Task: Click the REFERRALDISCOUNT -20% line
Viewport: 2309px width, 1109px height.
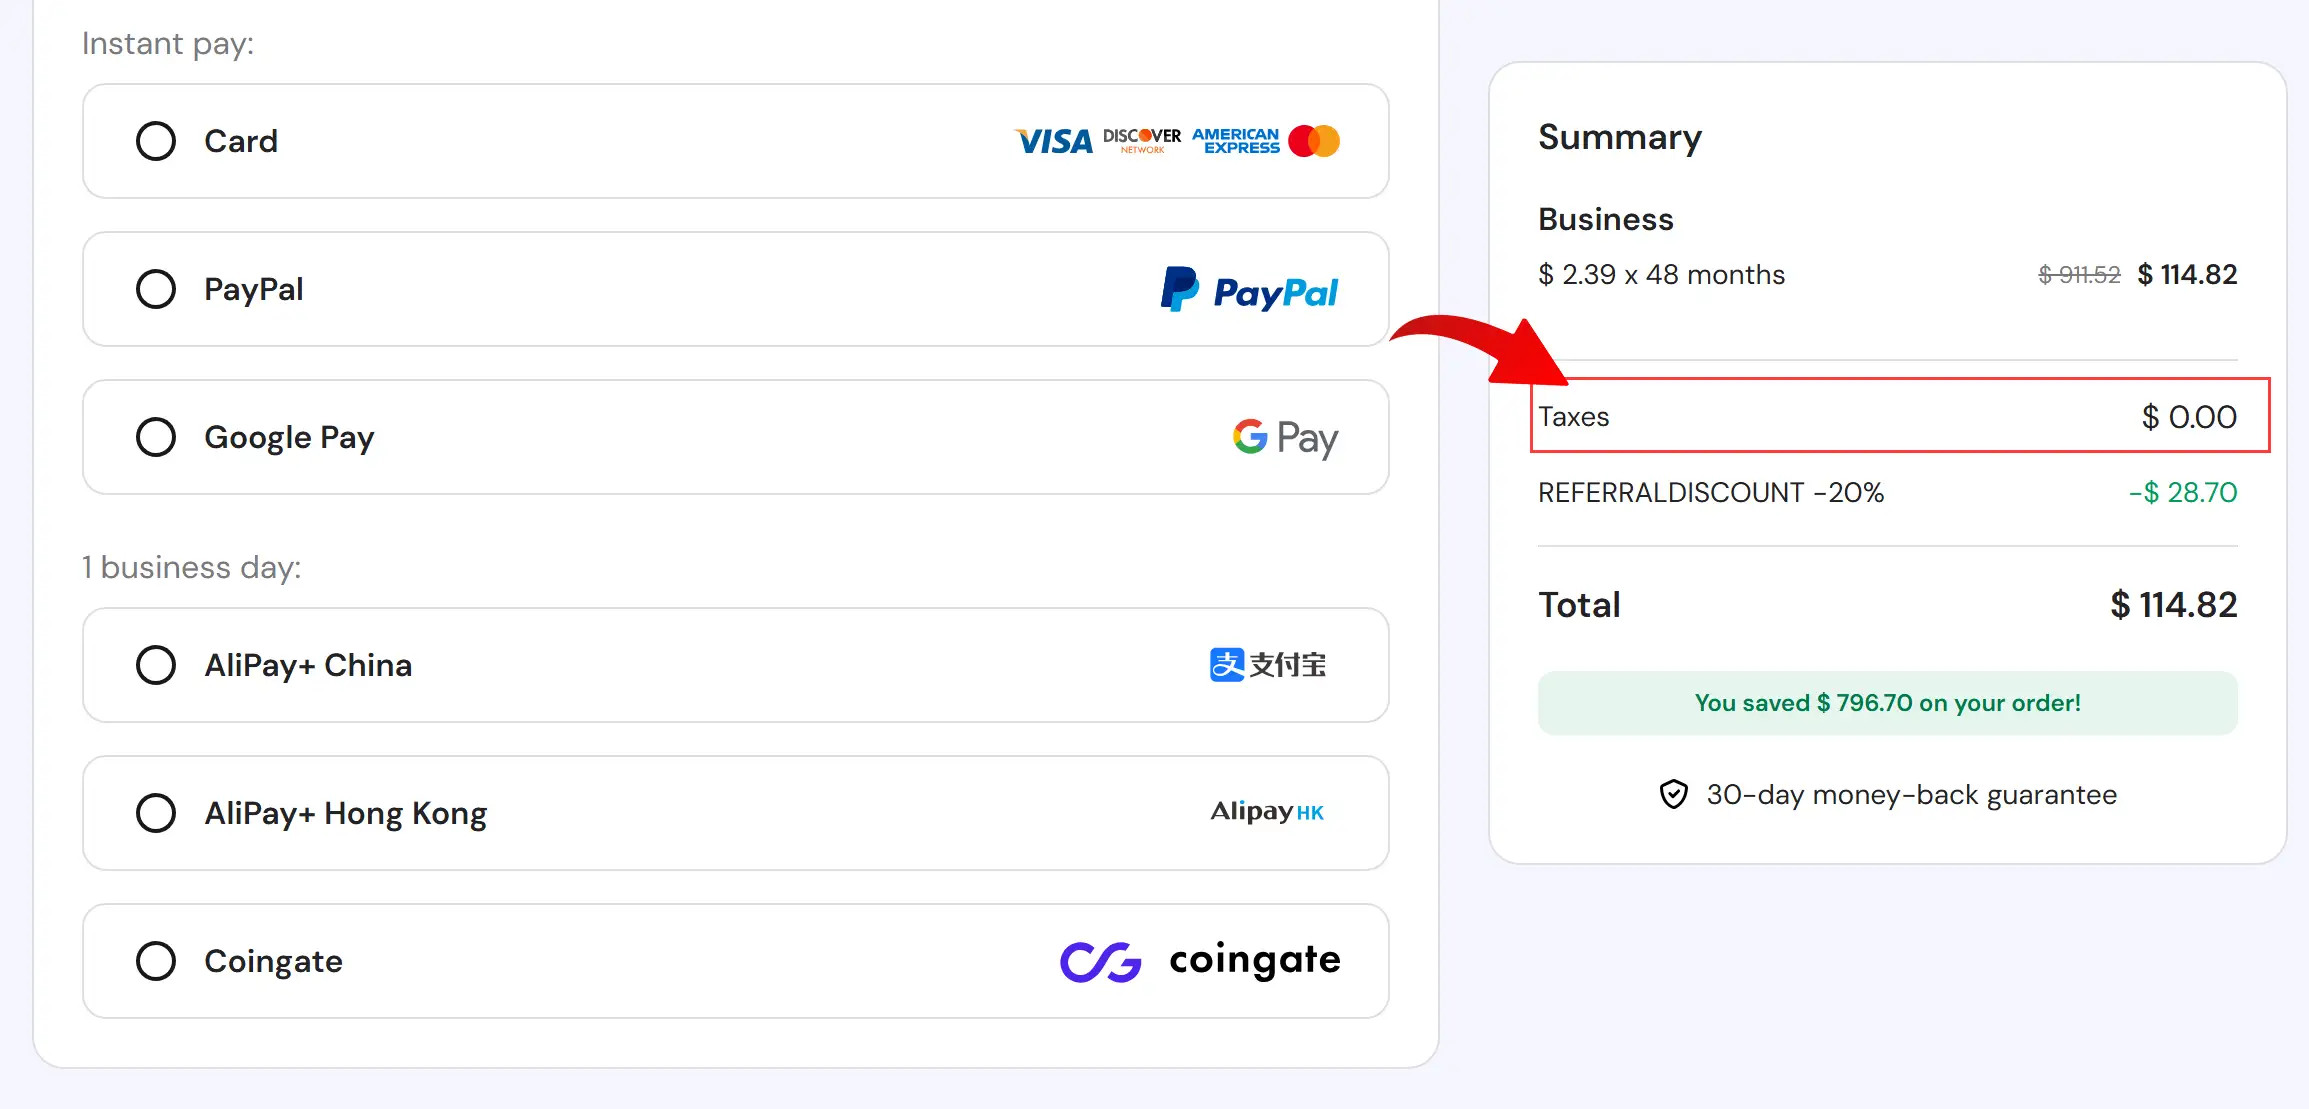Action: tap(1710, 492)
